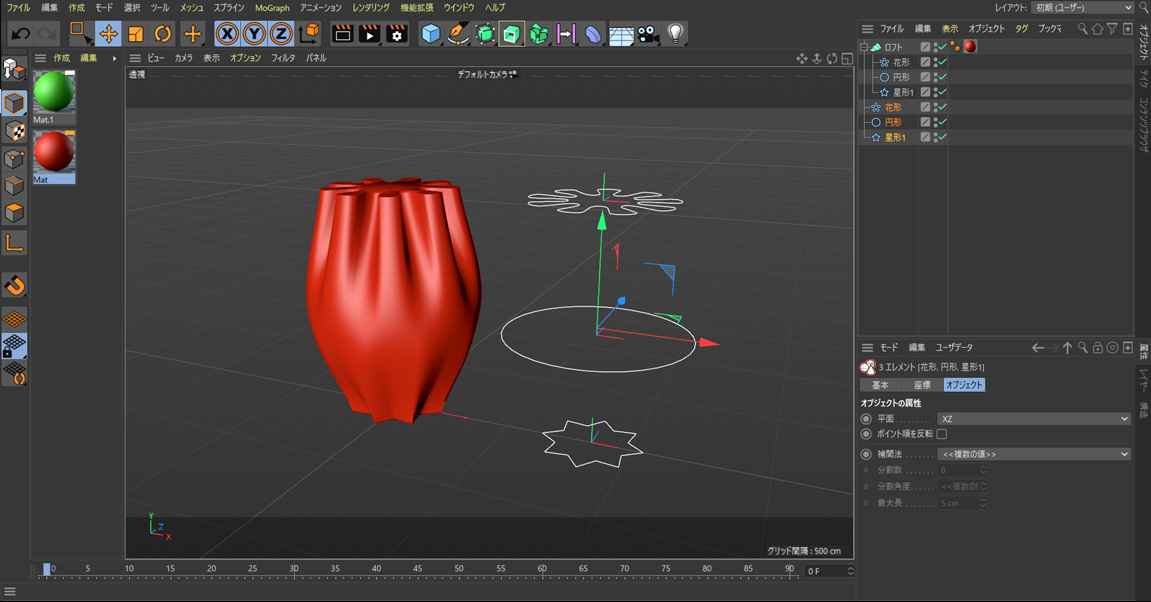Select the Rotate tool in the toolbar

162,34
